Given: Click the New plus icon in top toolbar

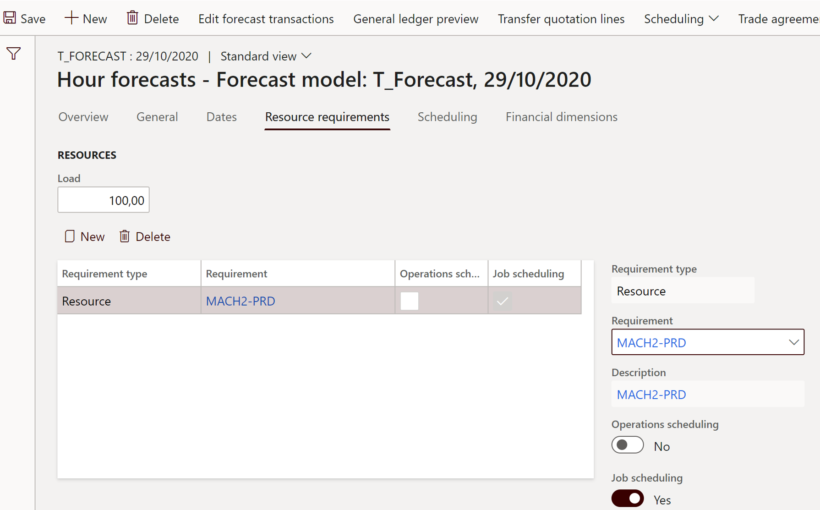Looking at the screenshot, I should [x=71, y=18].
